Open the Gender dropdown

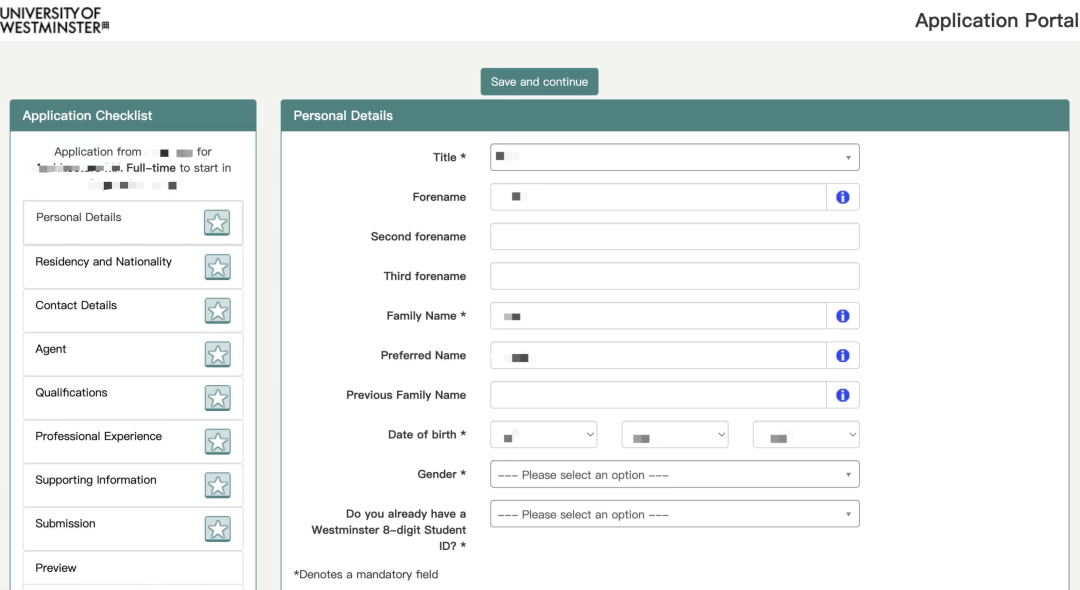674,475
